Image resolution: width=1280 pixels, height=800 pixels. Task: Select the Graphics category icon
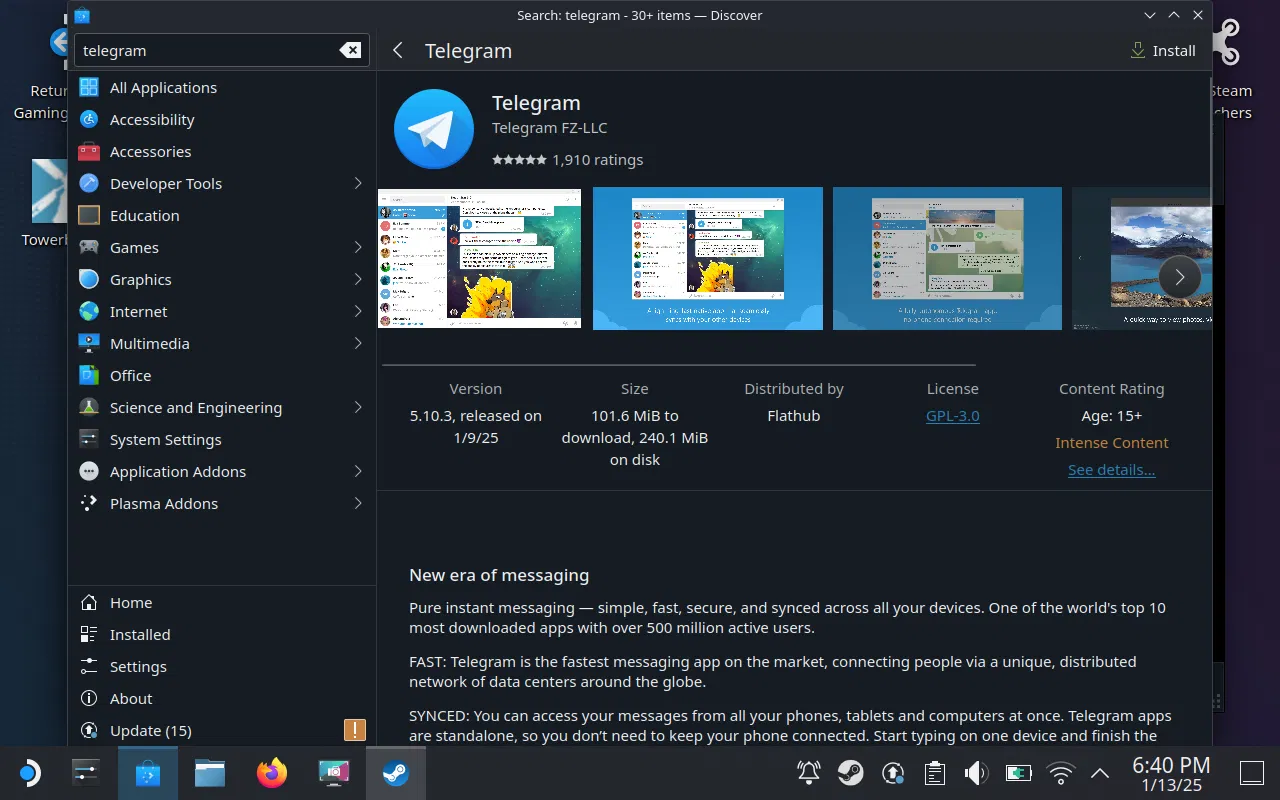[x=89, y=280]
